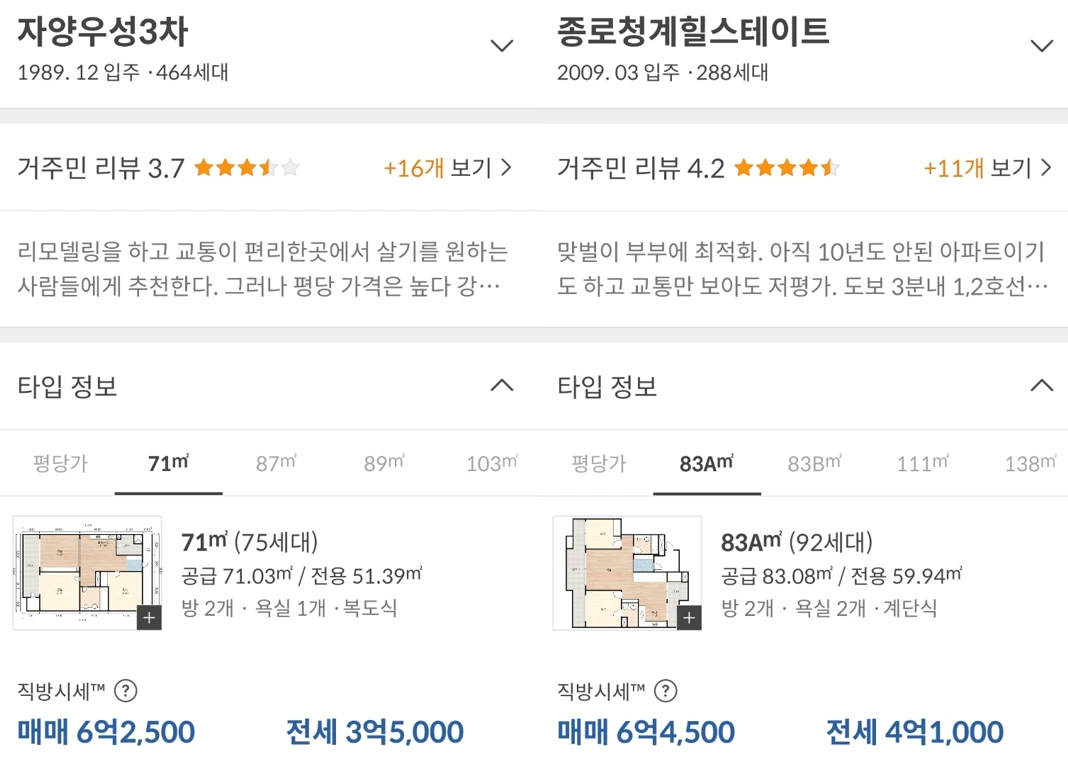Screen dimensions: 1068x770
Task: Click 매매 6억2,500 price
Action: 106,732
